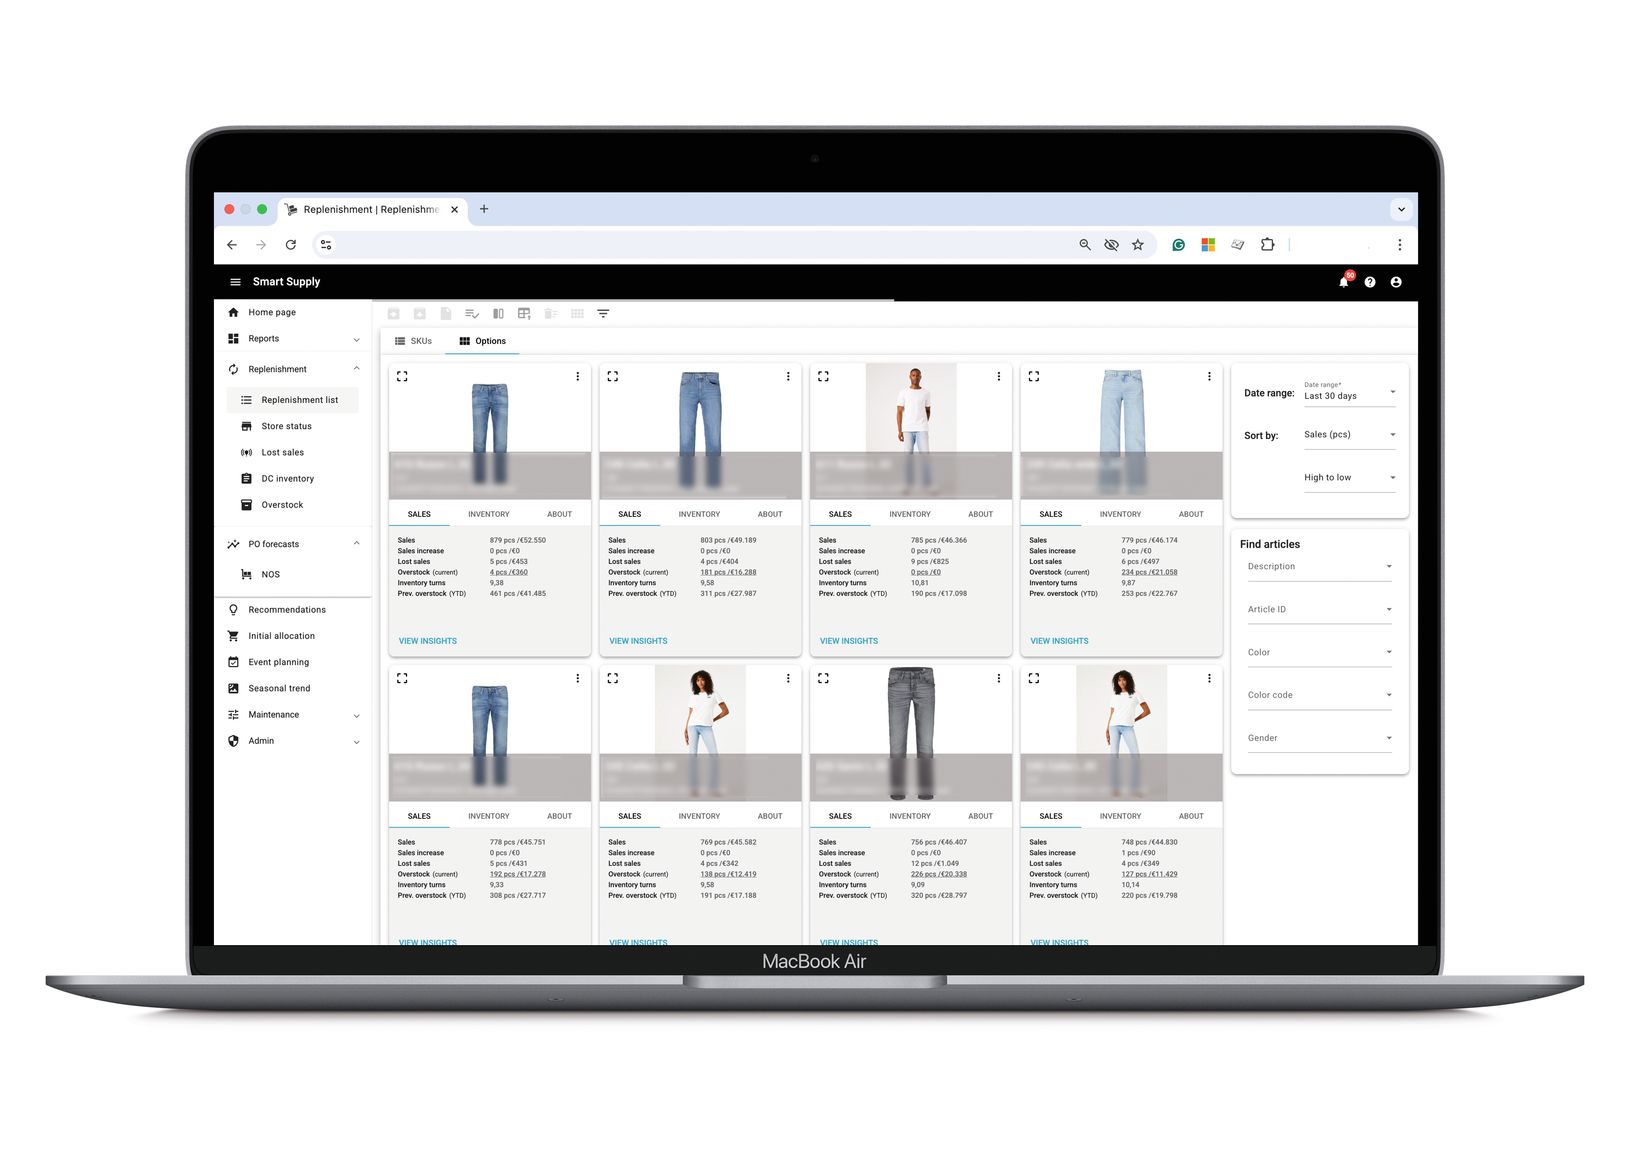Image resolution: width=1630 pixels, height=1162 pixels.
Task: Open more options on 779 pcs card
Action: tap(1209, 377)
